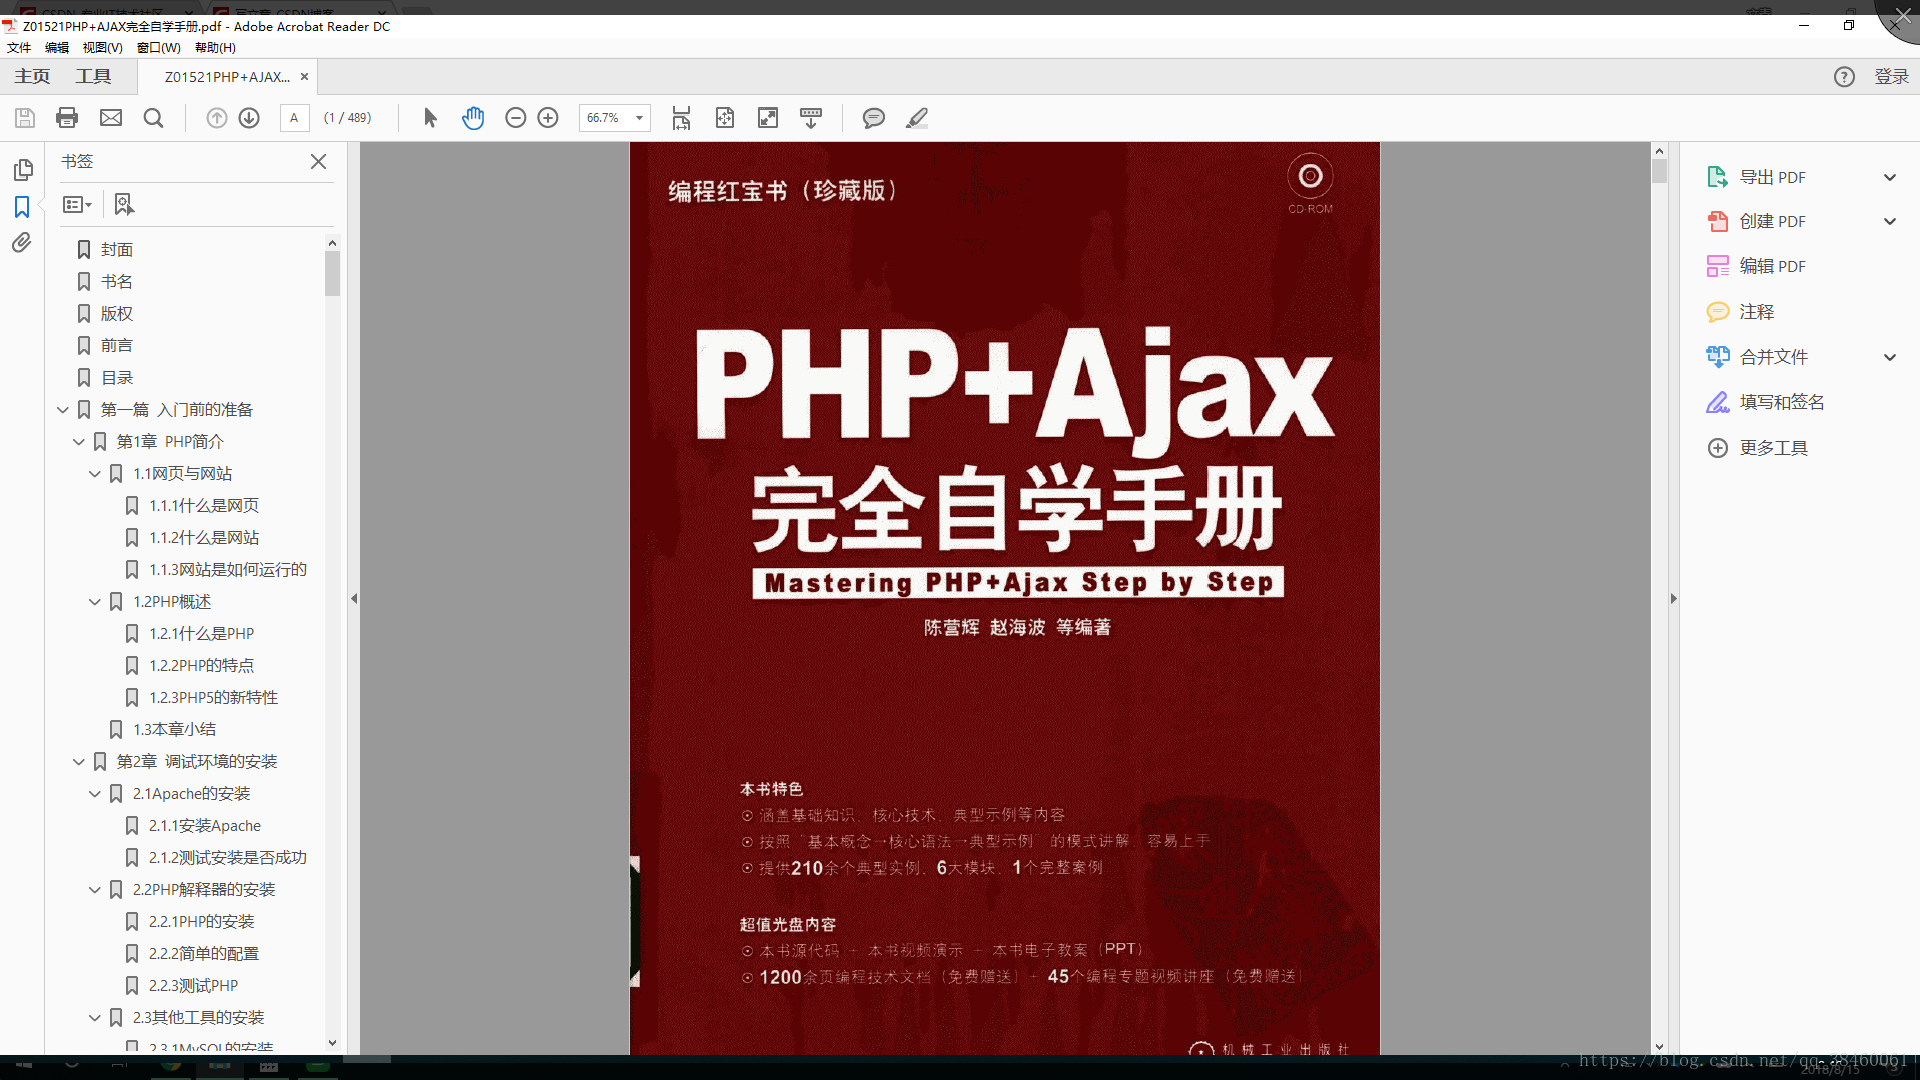Screen dimensions: 1920x1080
Task: Click the bookmarks scroll down arrow
Action: (x=332, y=1043)
